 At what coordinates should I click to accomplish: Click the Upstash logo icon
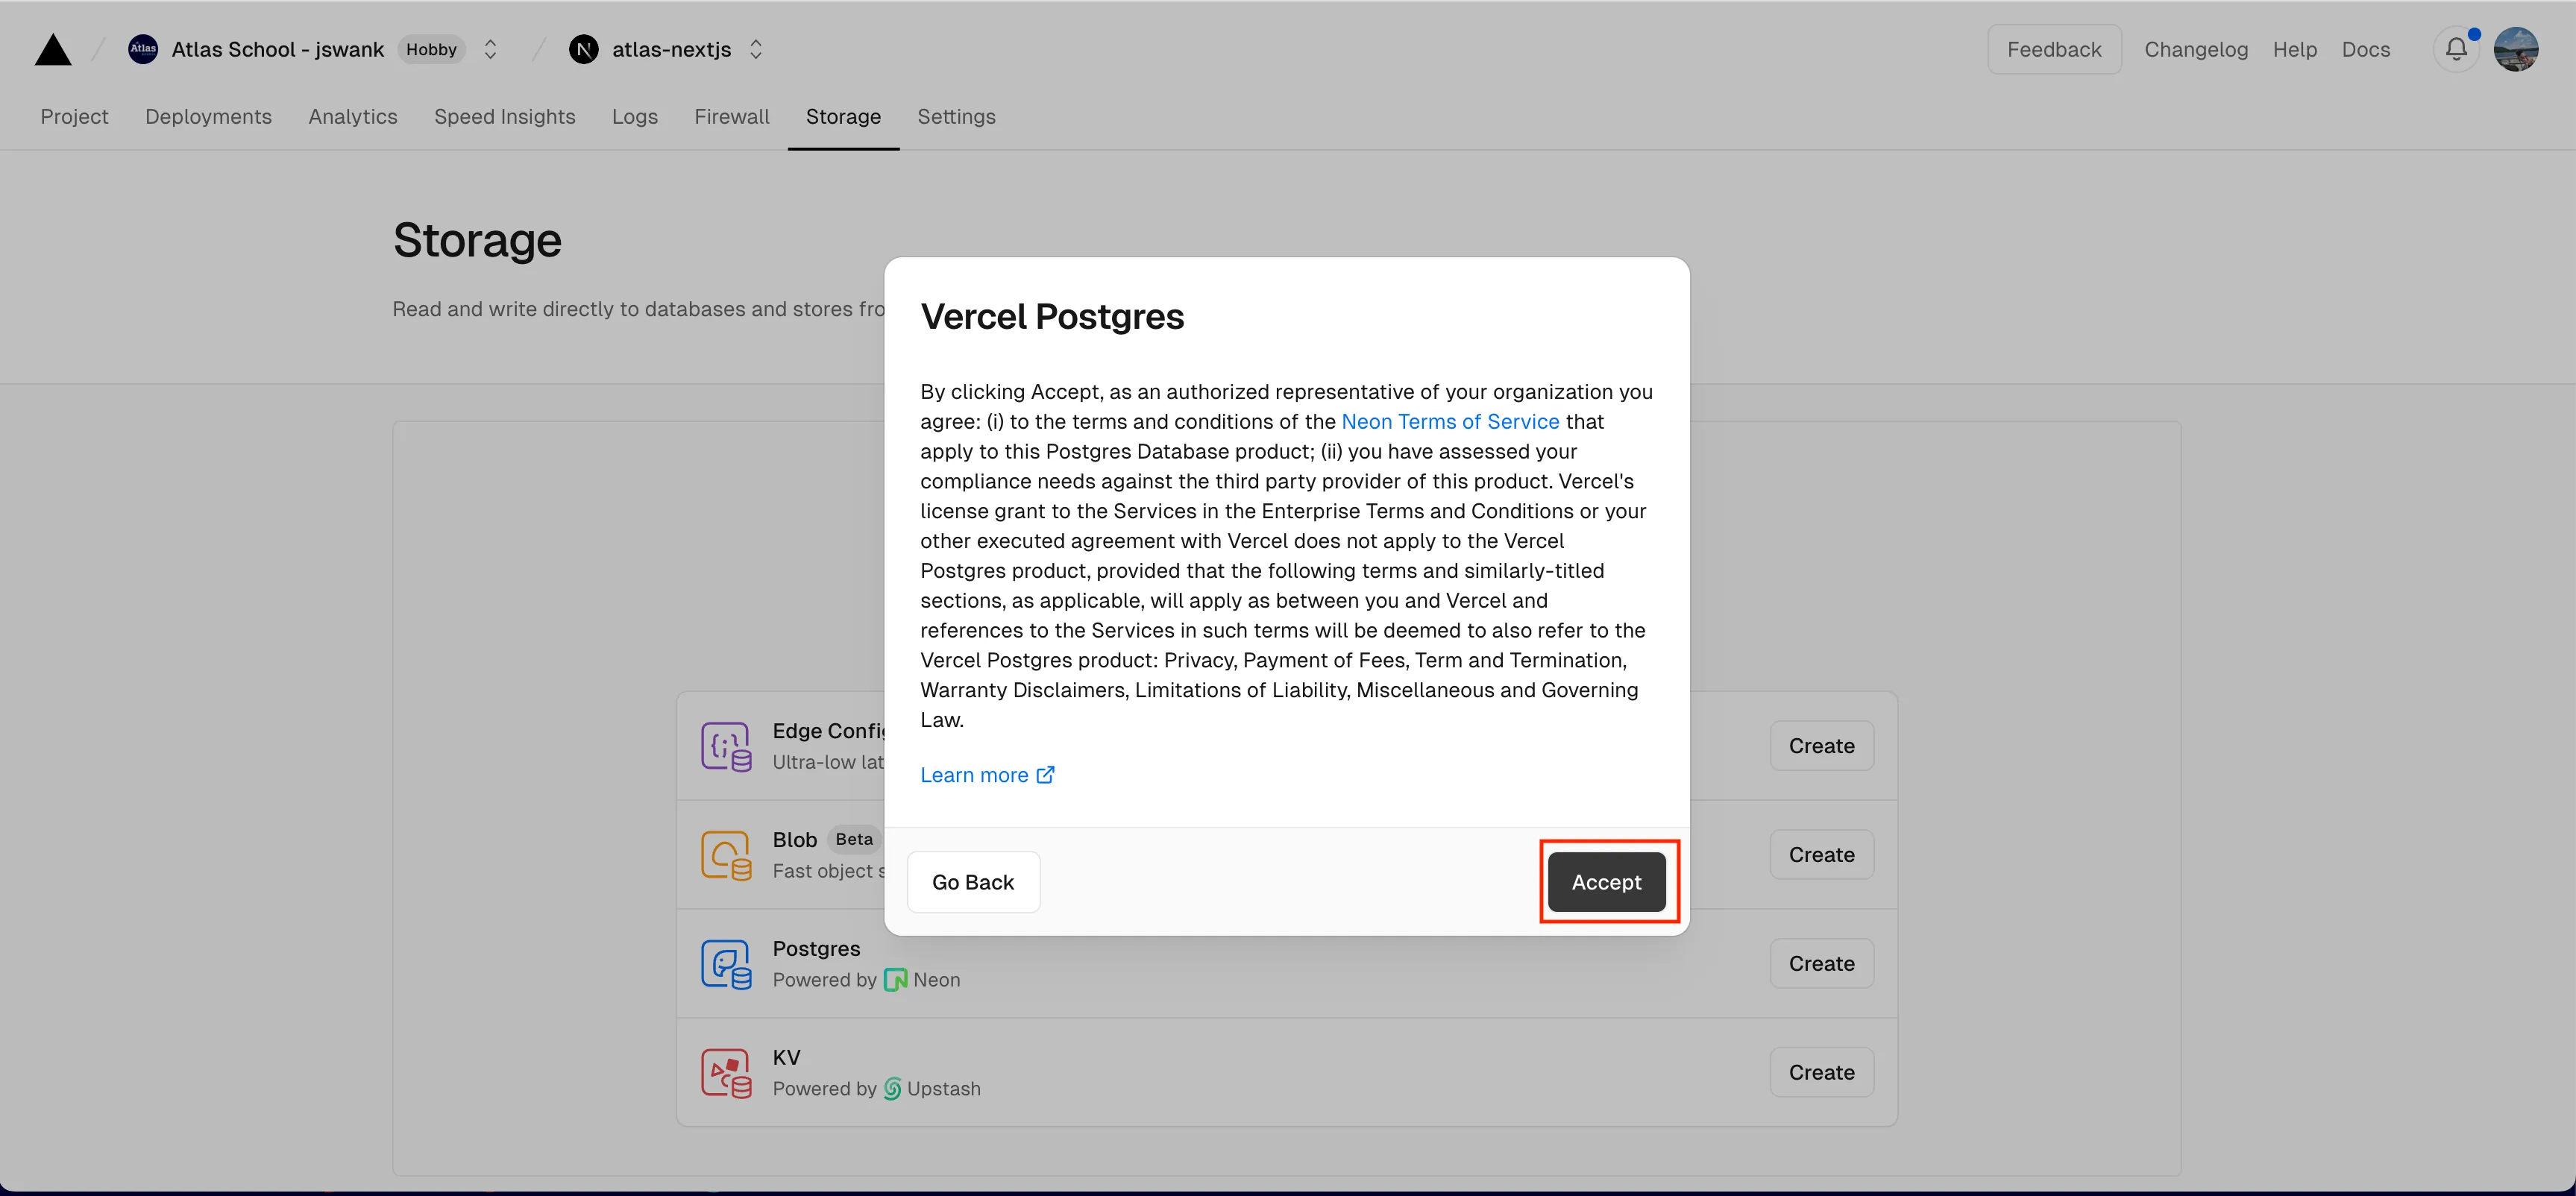tap(892, 1089)
